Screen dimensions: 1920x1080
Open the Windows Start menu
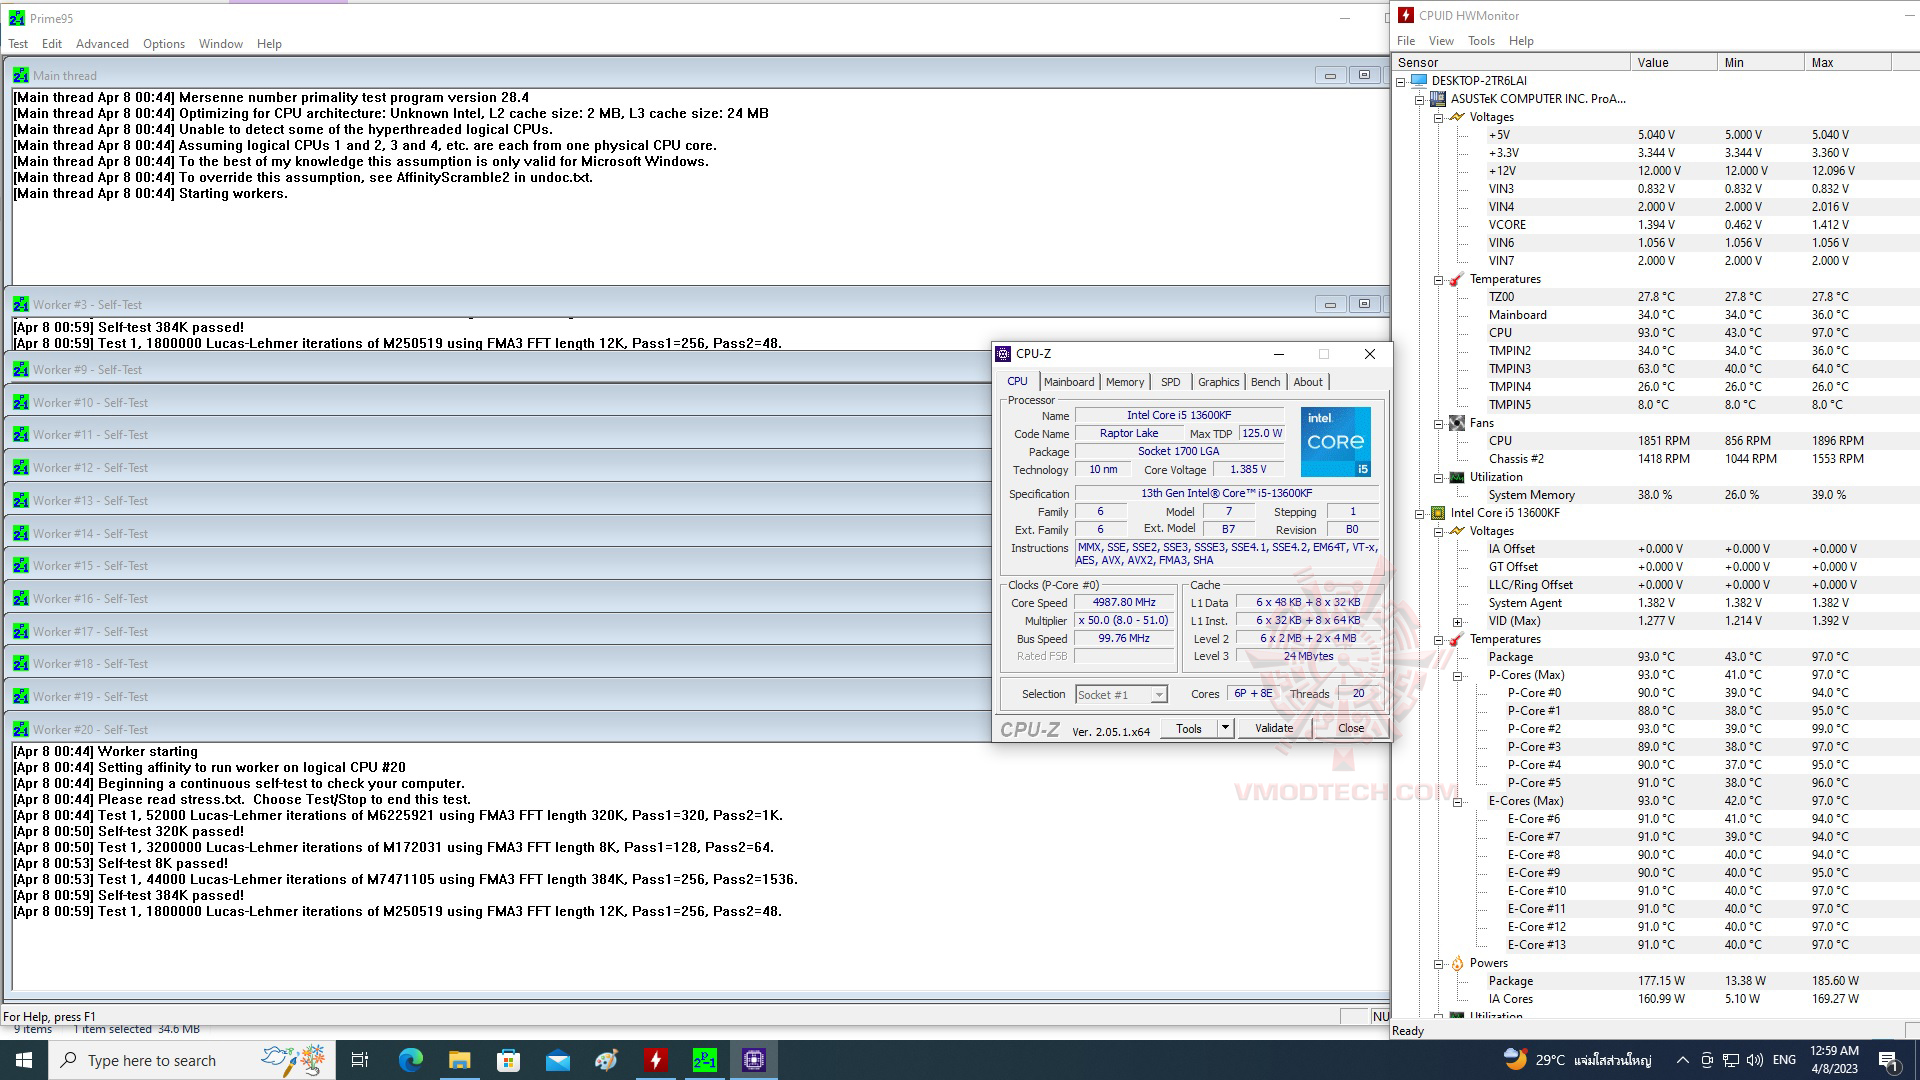pos(24,1060)
